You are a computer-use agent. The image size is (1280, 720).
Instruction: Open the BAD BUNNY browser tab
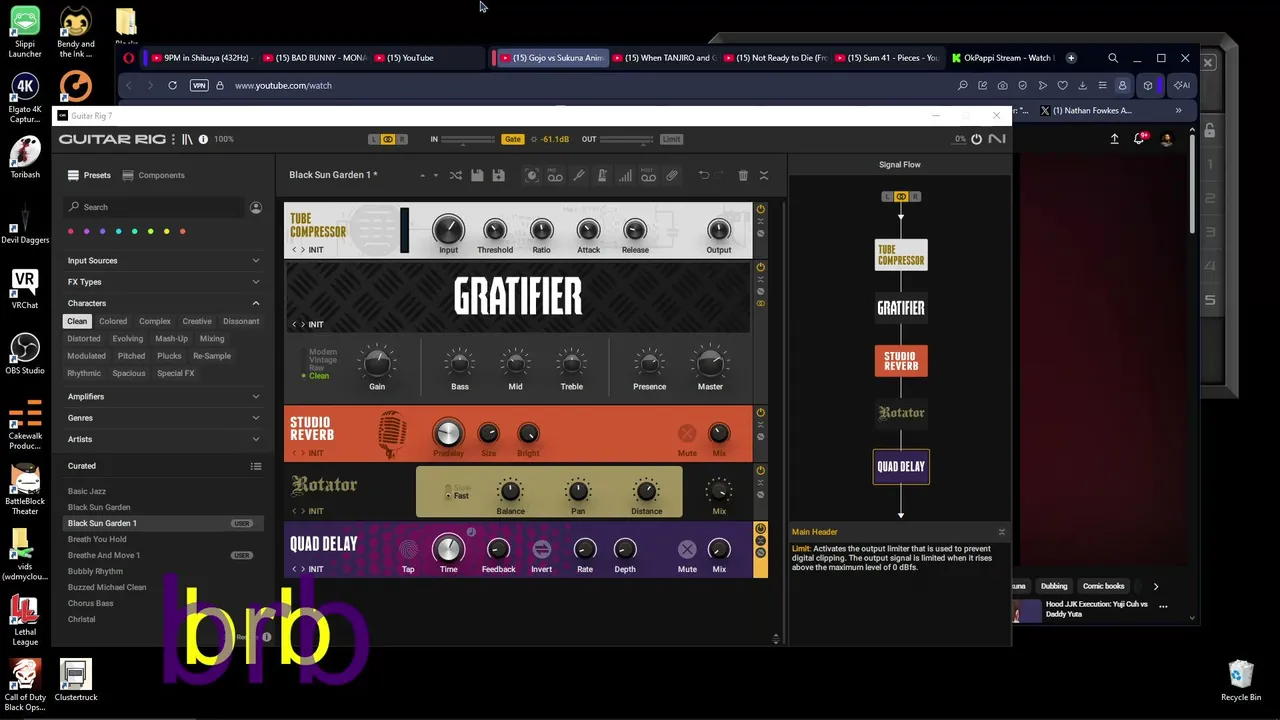coord(312,58)
